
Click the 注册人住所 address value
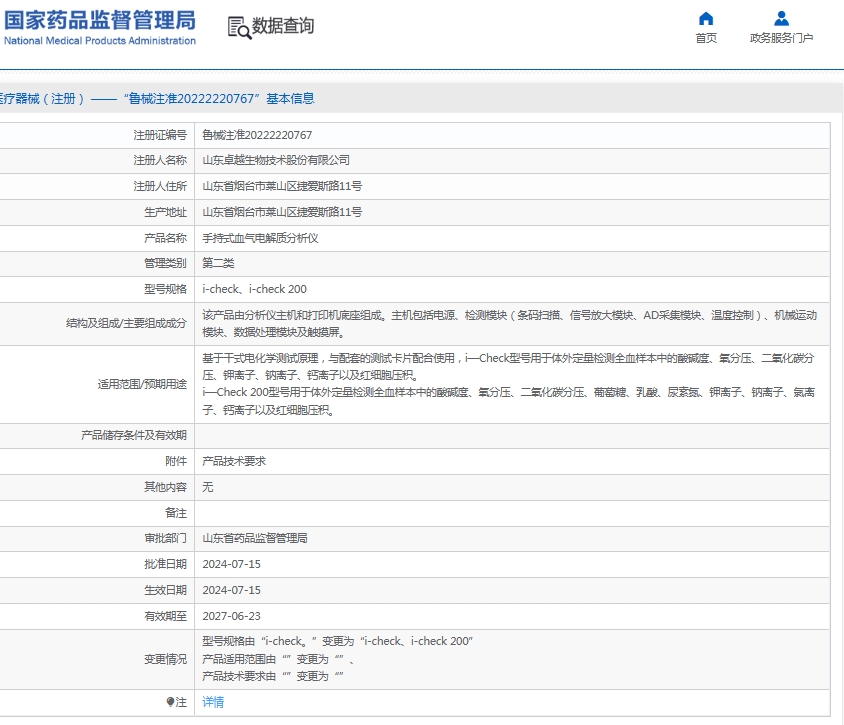point(282,186)
